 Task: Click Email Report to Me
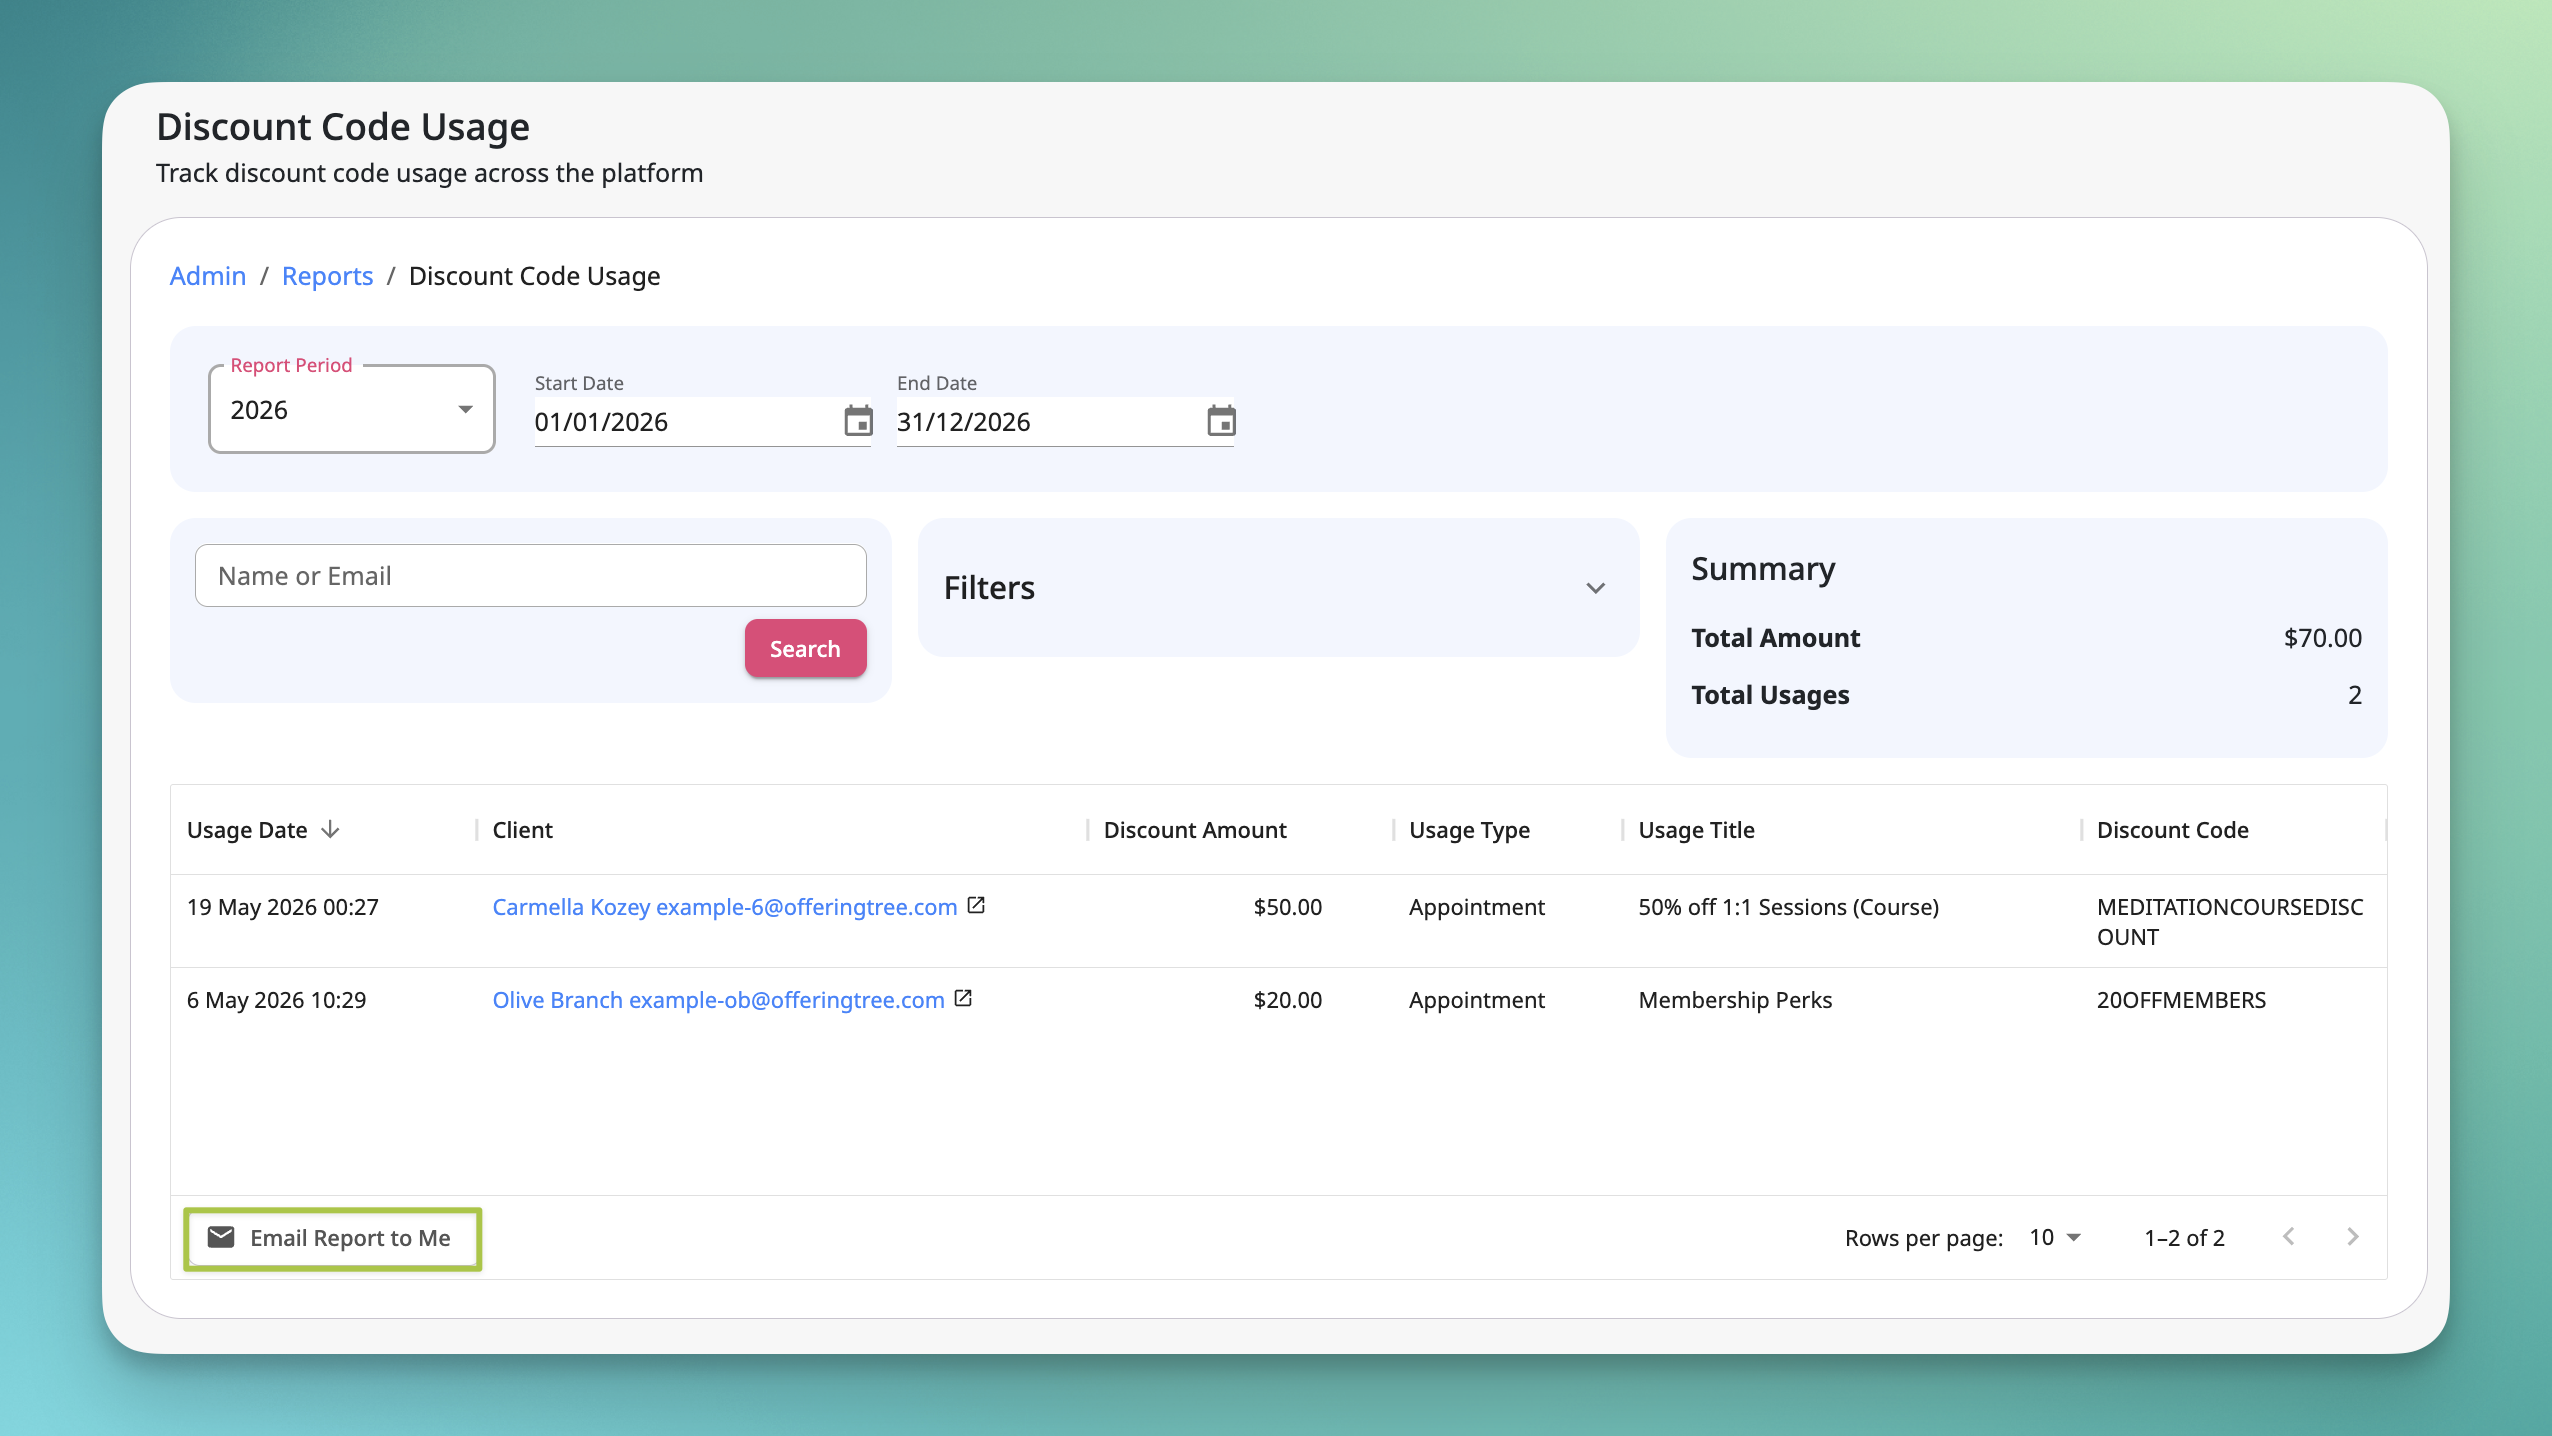pos(333,1238)
